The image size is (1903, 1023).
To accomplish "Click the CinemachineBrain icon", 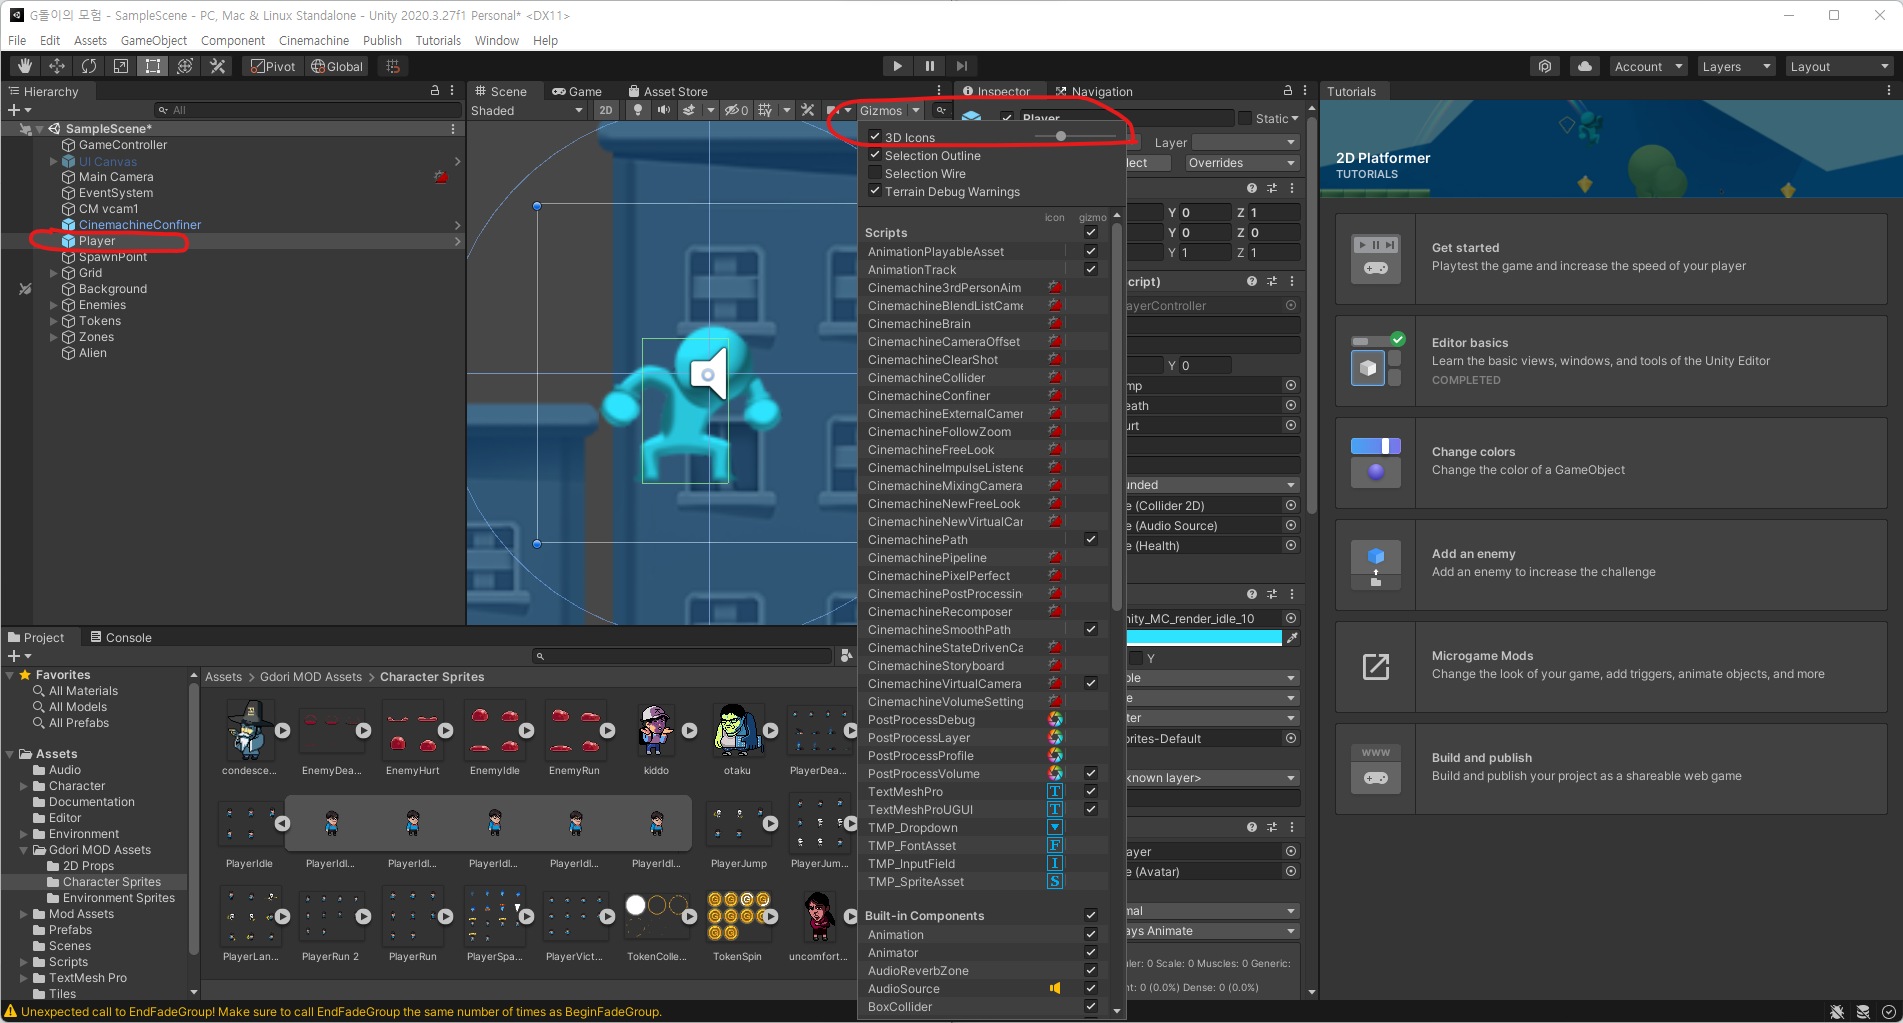I will click(x=1055, y=323).
